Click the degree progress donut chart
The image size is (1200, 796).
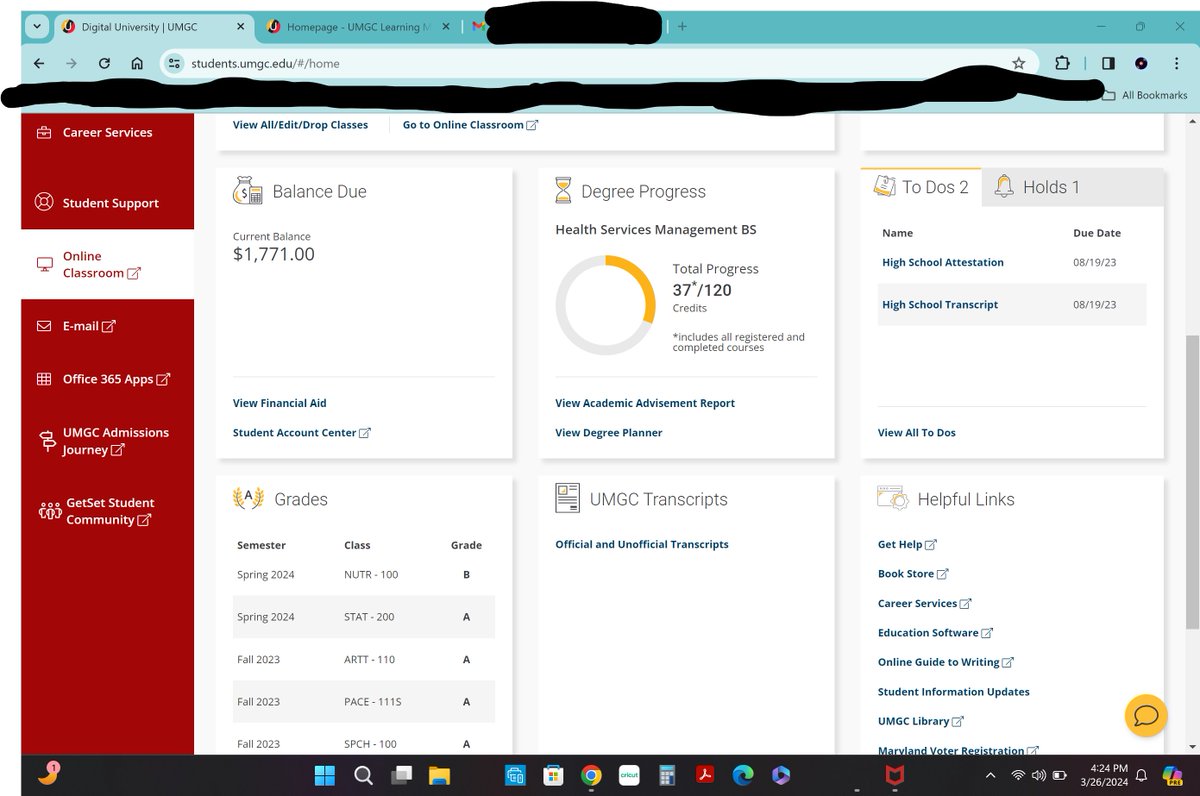pyautogui.click(x=605, y=306)
